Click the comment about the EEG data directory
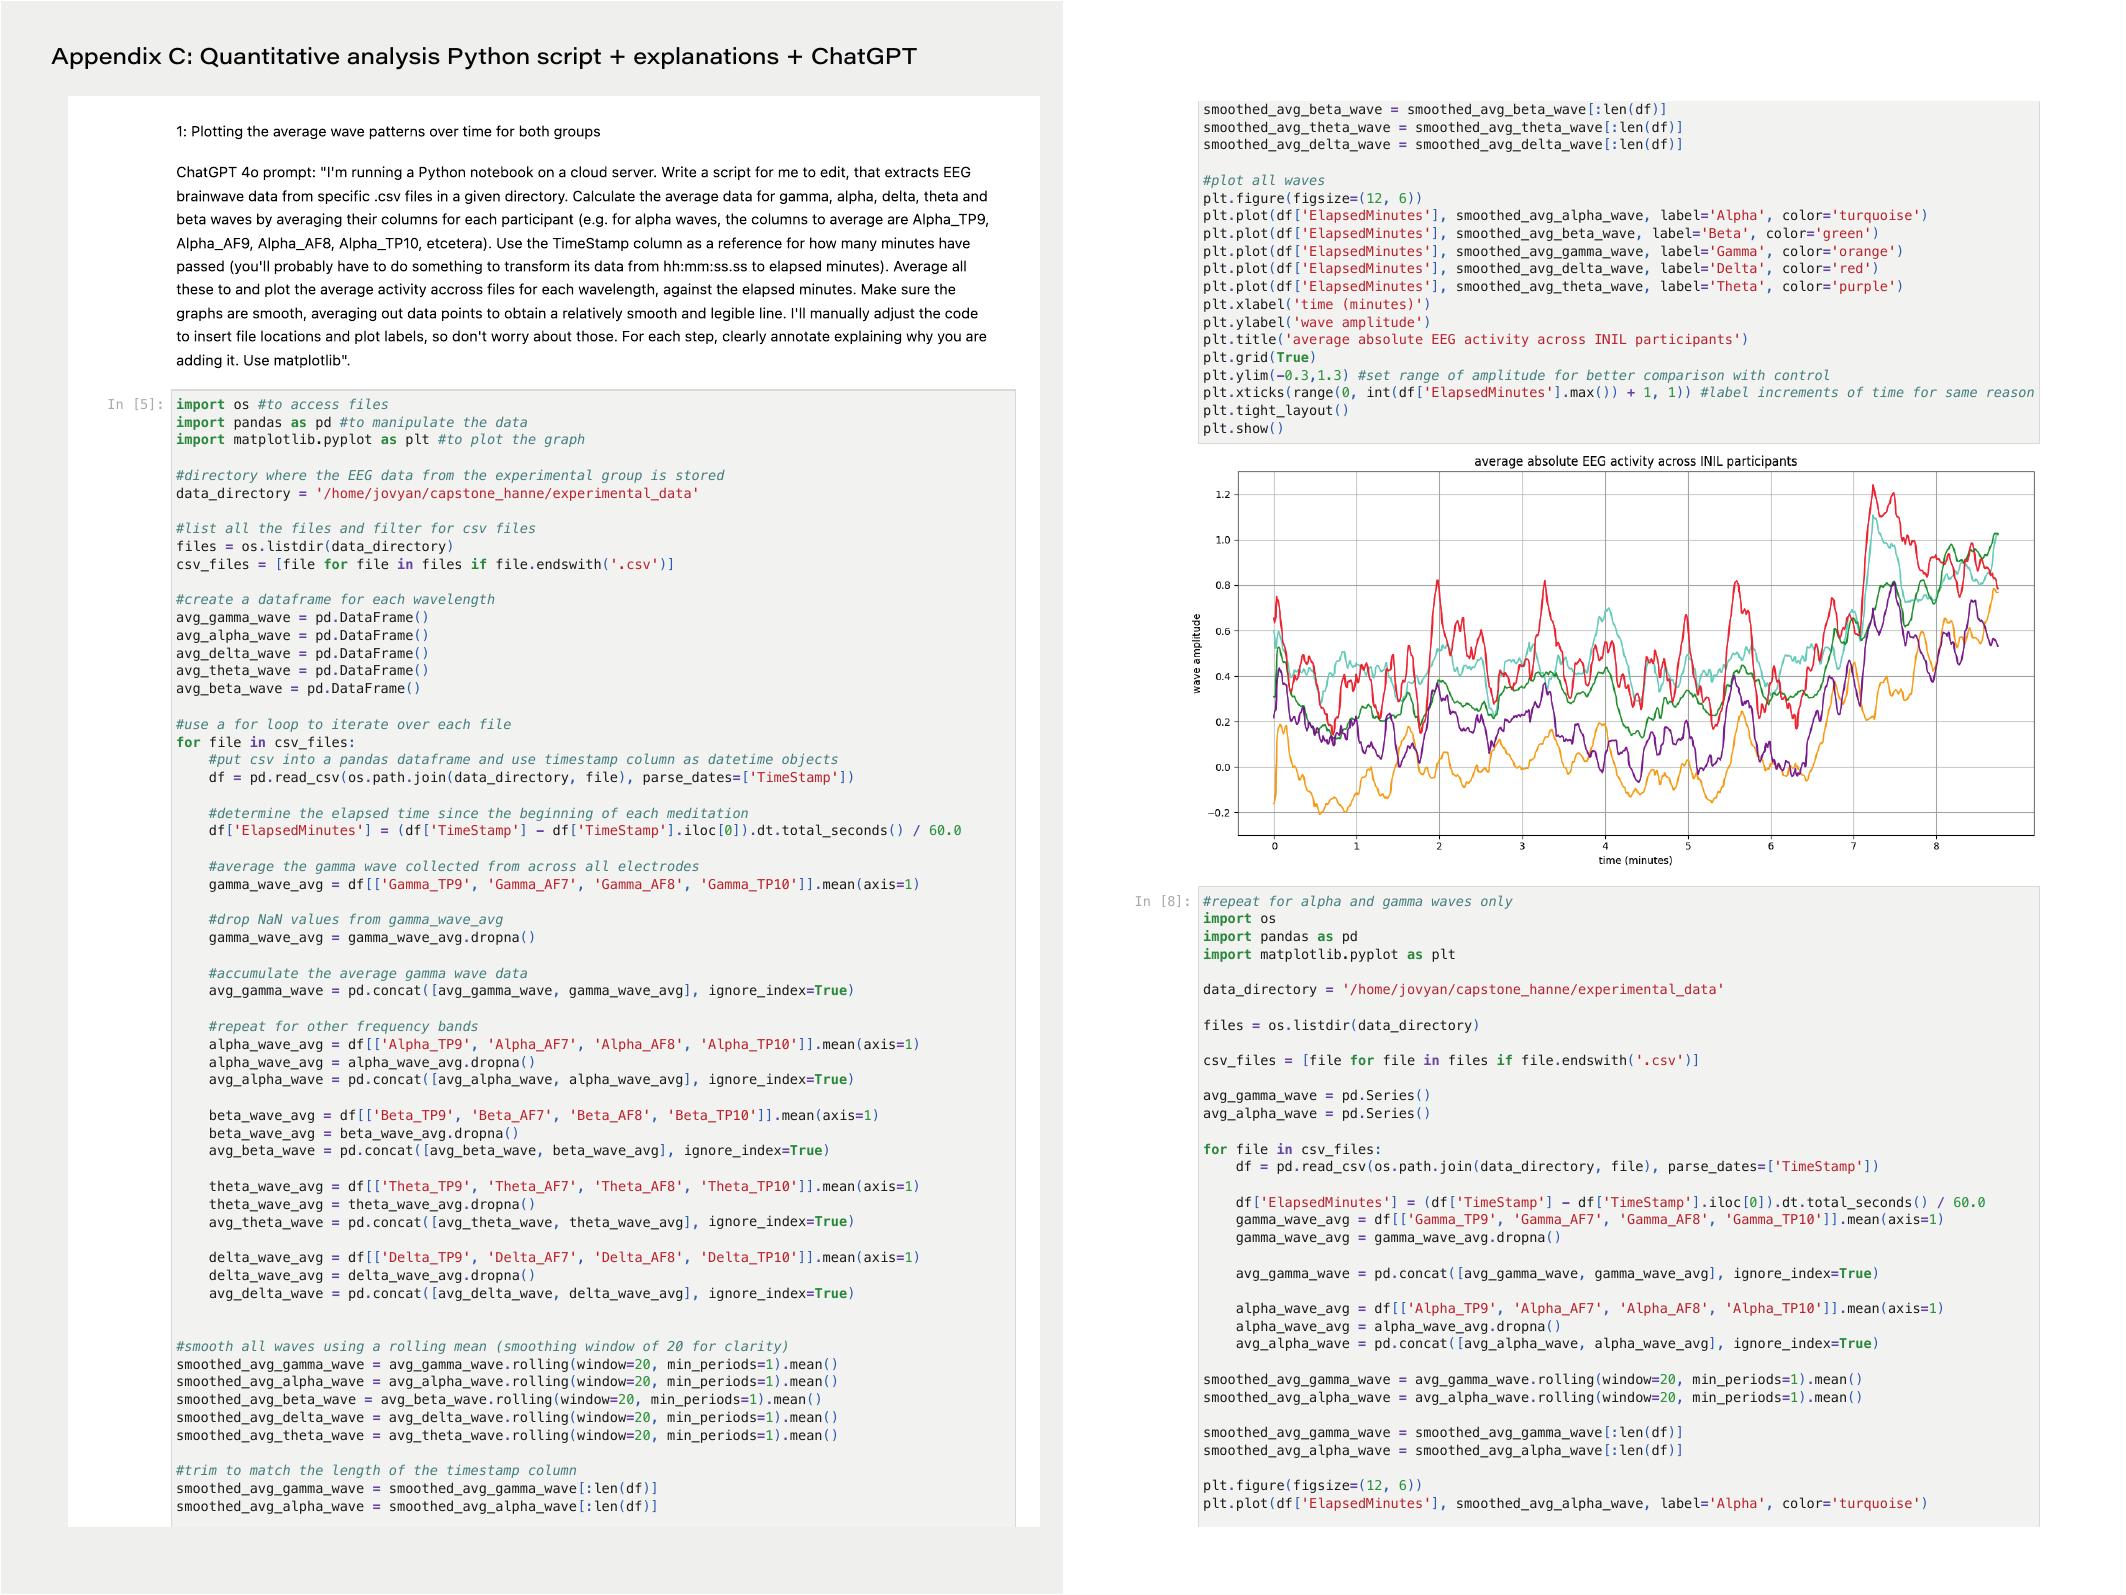 click(x=450, y=475)
